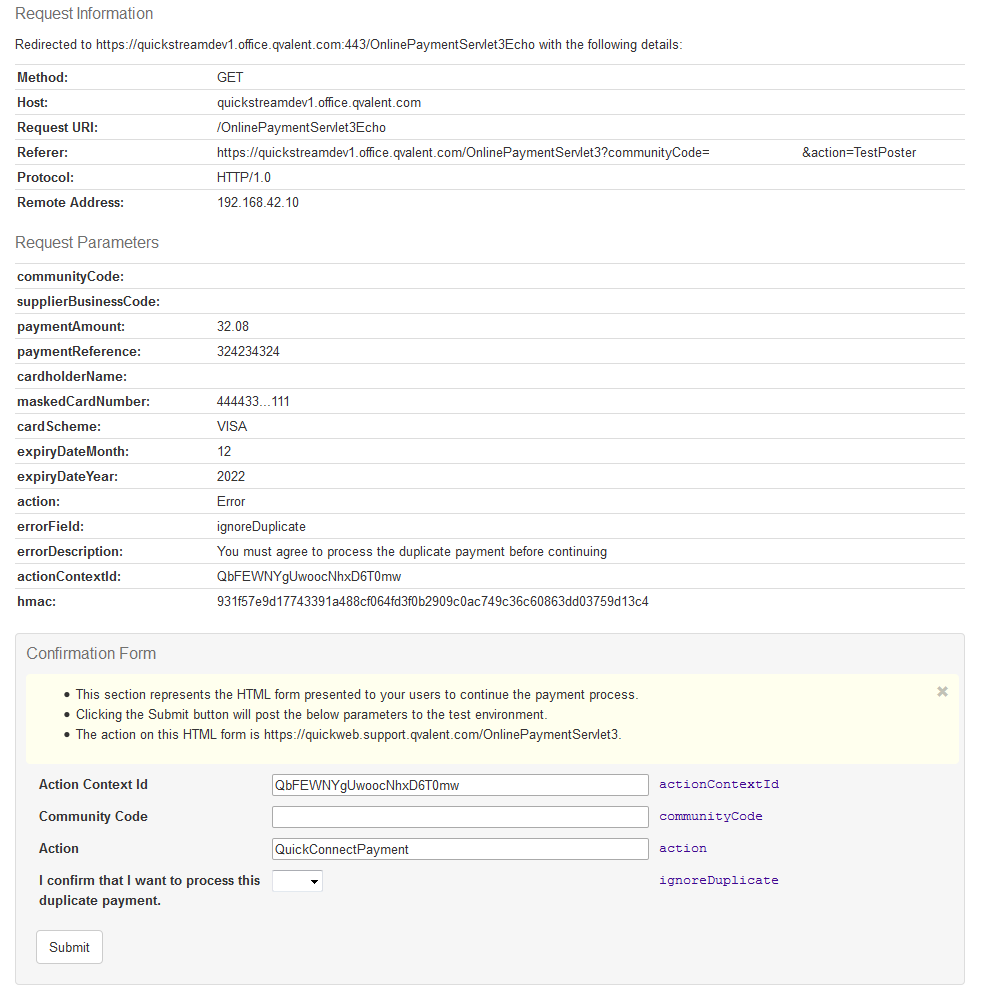
Task: Click the purple ignoreDuplicate field label
Action: [719, 880]
